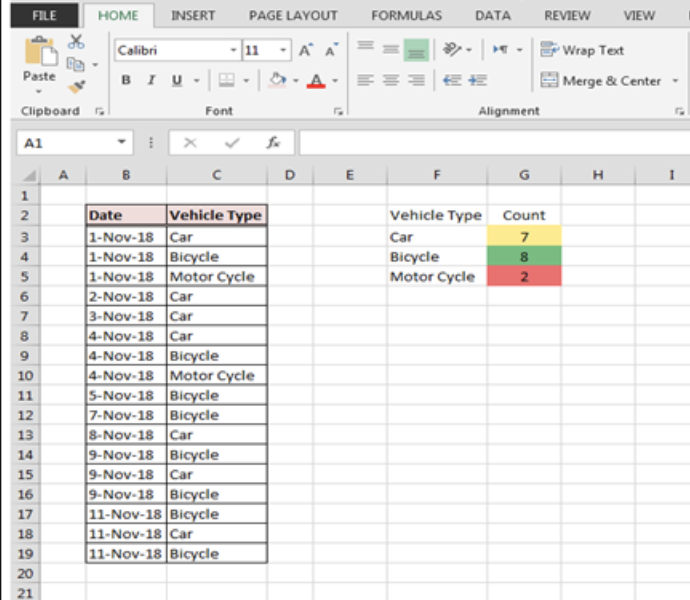
Task: Switch to the DATA tab
Action: pos(493,16)
